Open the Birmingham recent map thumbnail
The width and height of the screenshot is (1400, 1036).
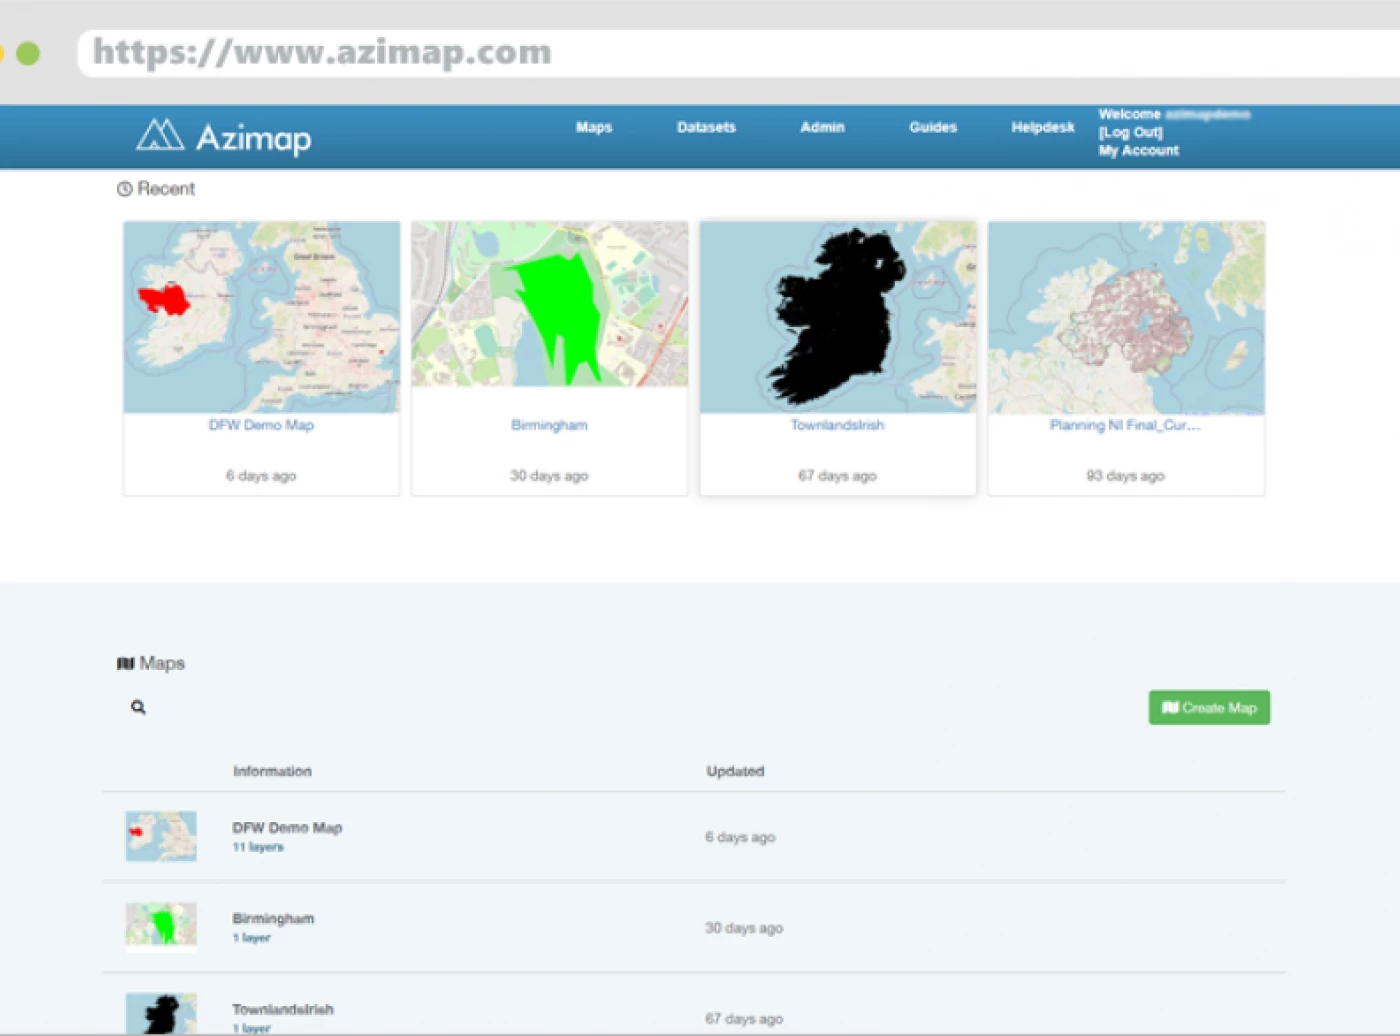[x=549, y=304]
